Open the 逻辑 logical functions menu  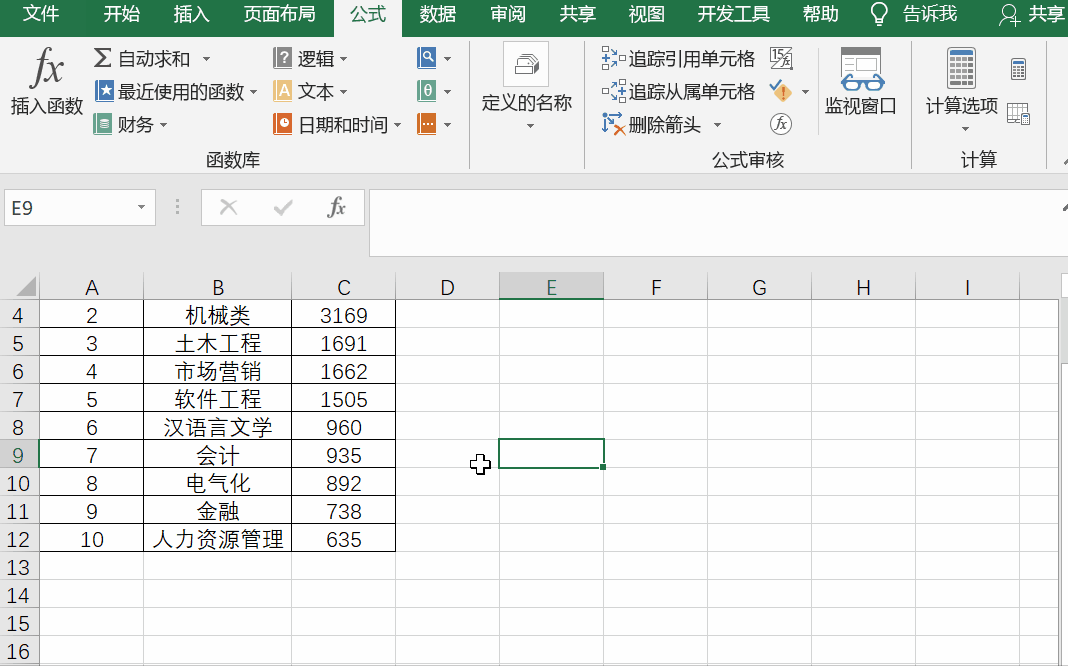pyautogui.click(x=311, y=59)
